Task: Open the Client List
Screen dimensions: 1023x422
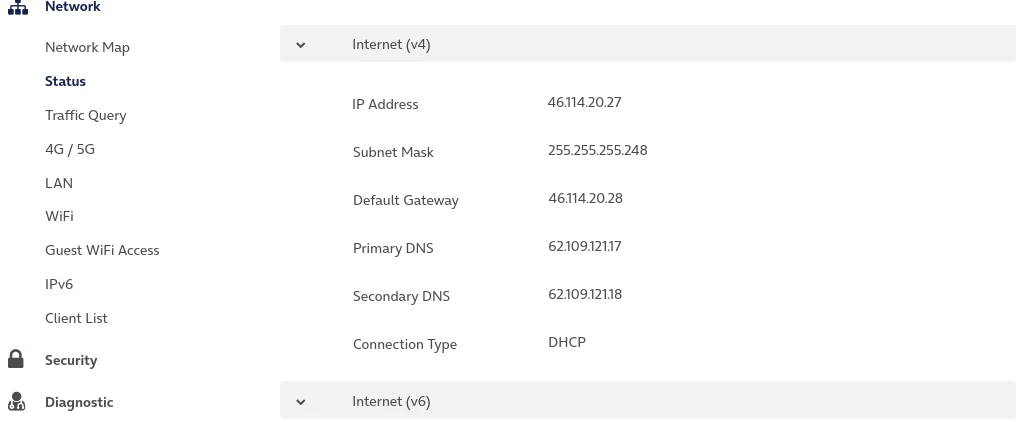Action: point(76,318)
